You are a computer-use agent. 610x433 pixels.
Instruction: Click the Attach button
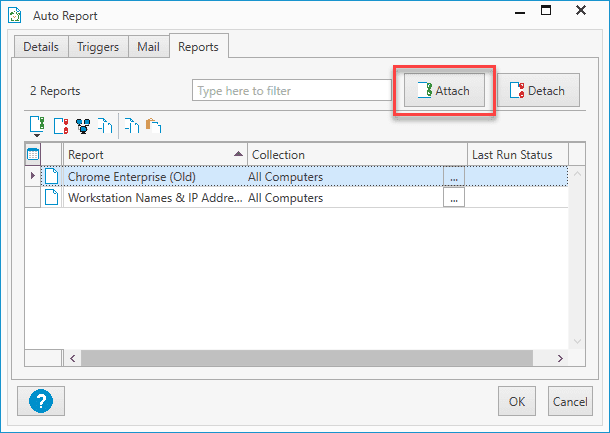[x=444, y=90]
